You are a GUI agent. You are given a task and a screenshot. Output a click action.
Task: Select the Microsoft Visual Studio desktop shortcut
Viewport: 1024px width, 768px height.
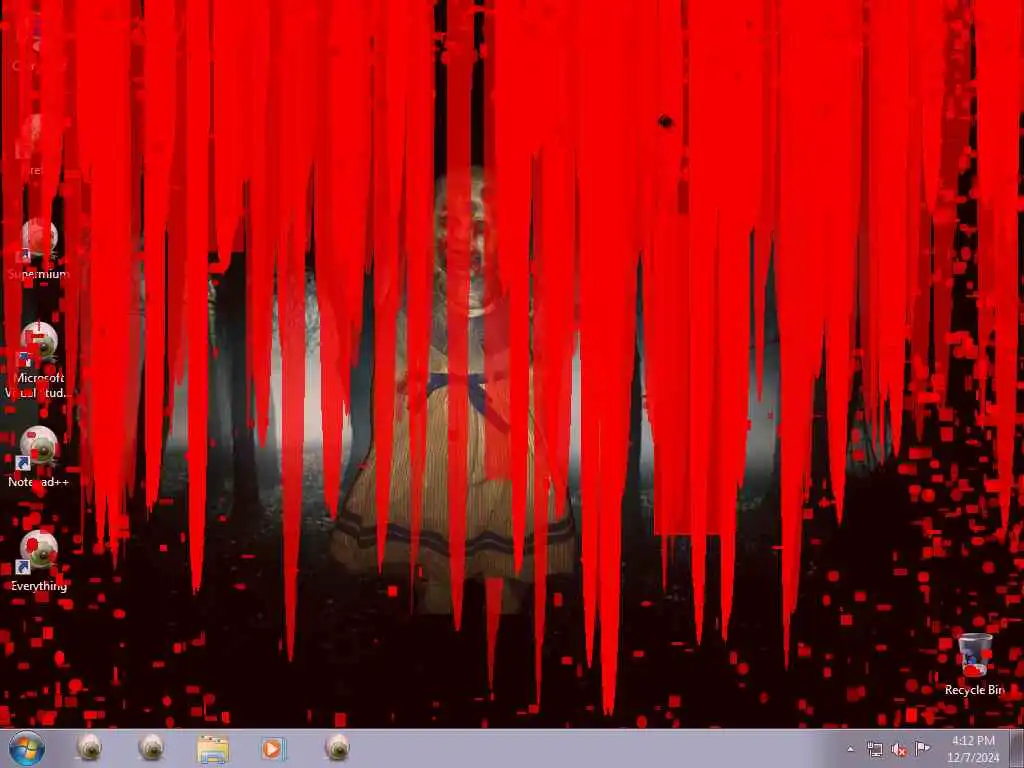click(x=38, y=360)
